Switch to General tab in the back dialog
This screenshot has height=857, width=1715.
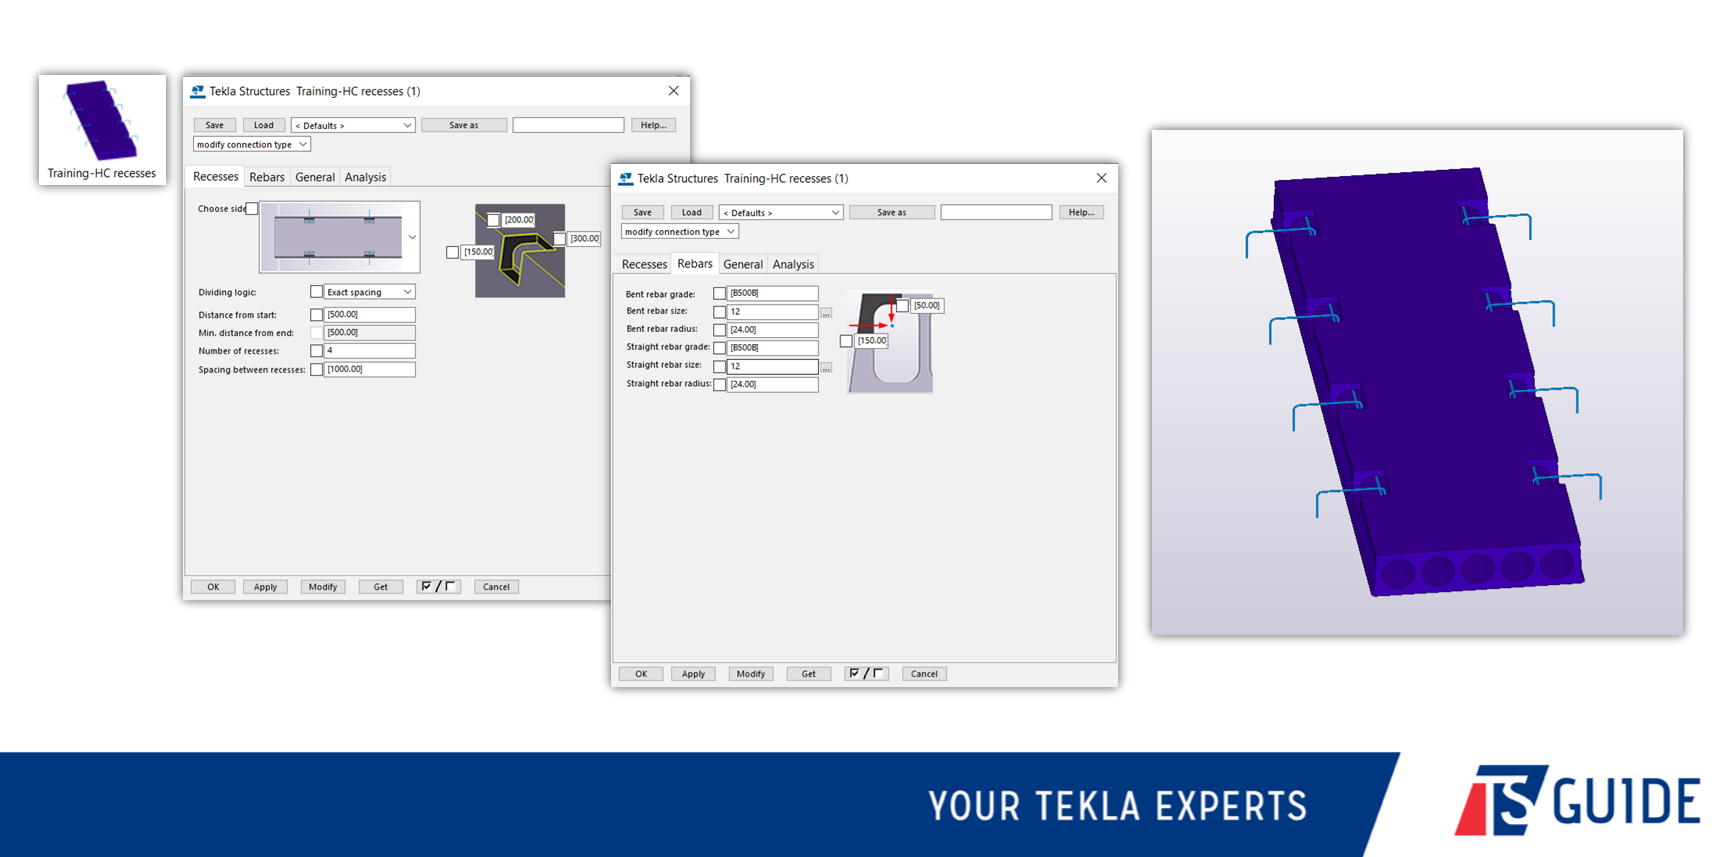[315, 177]
